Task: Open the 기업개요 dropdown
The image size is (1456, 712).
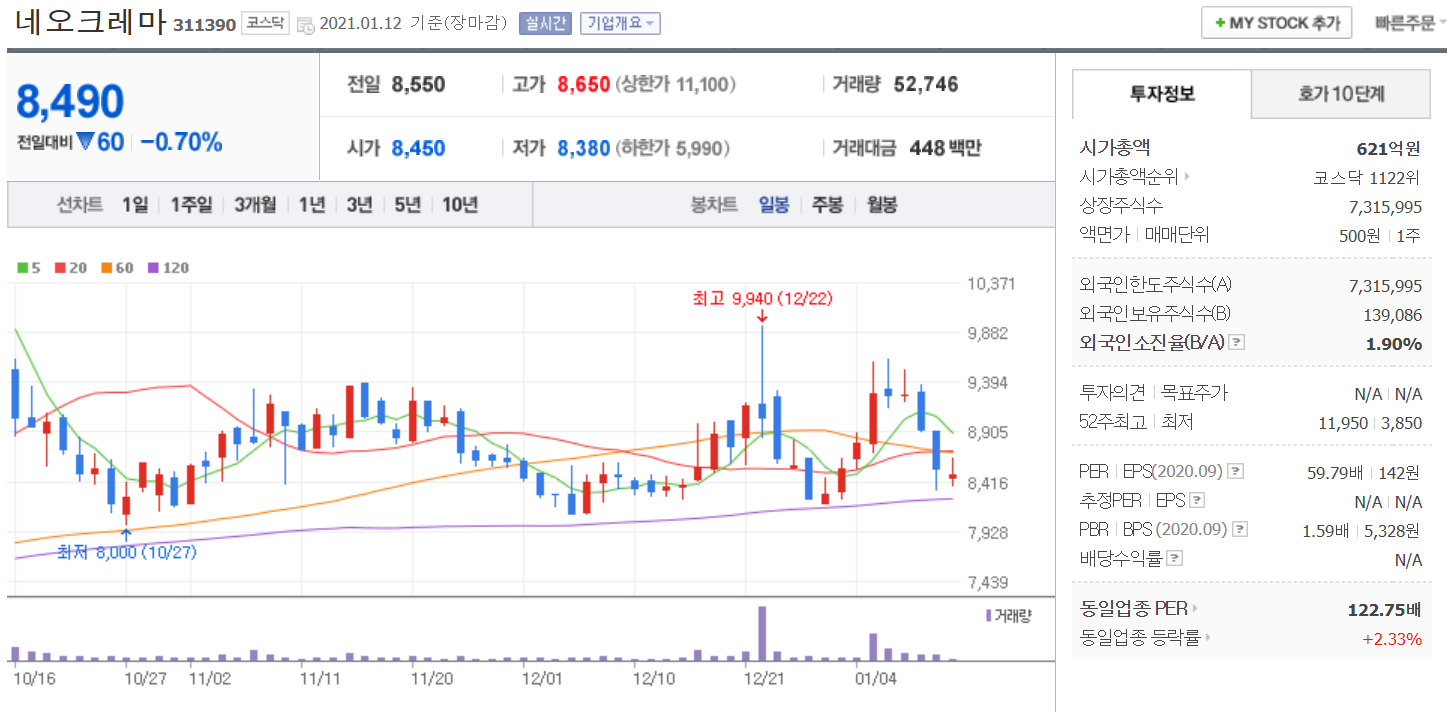Action: pos(620,23)
